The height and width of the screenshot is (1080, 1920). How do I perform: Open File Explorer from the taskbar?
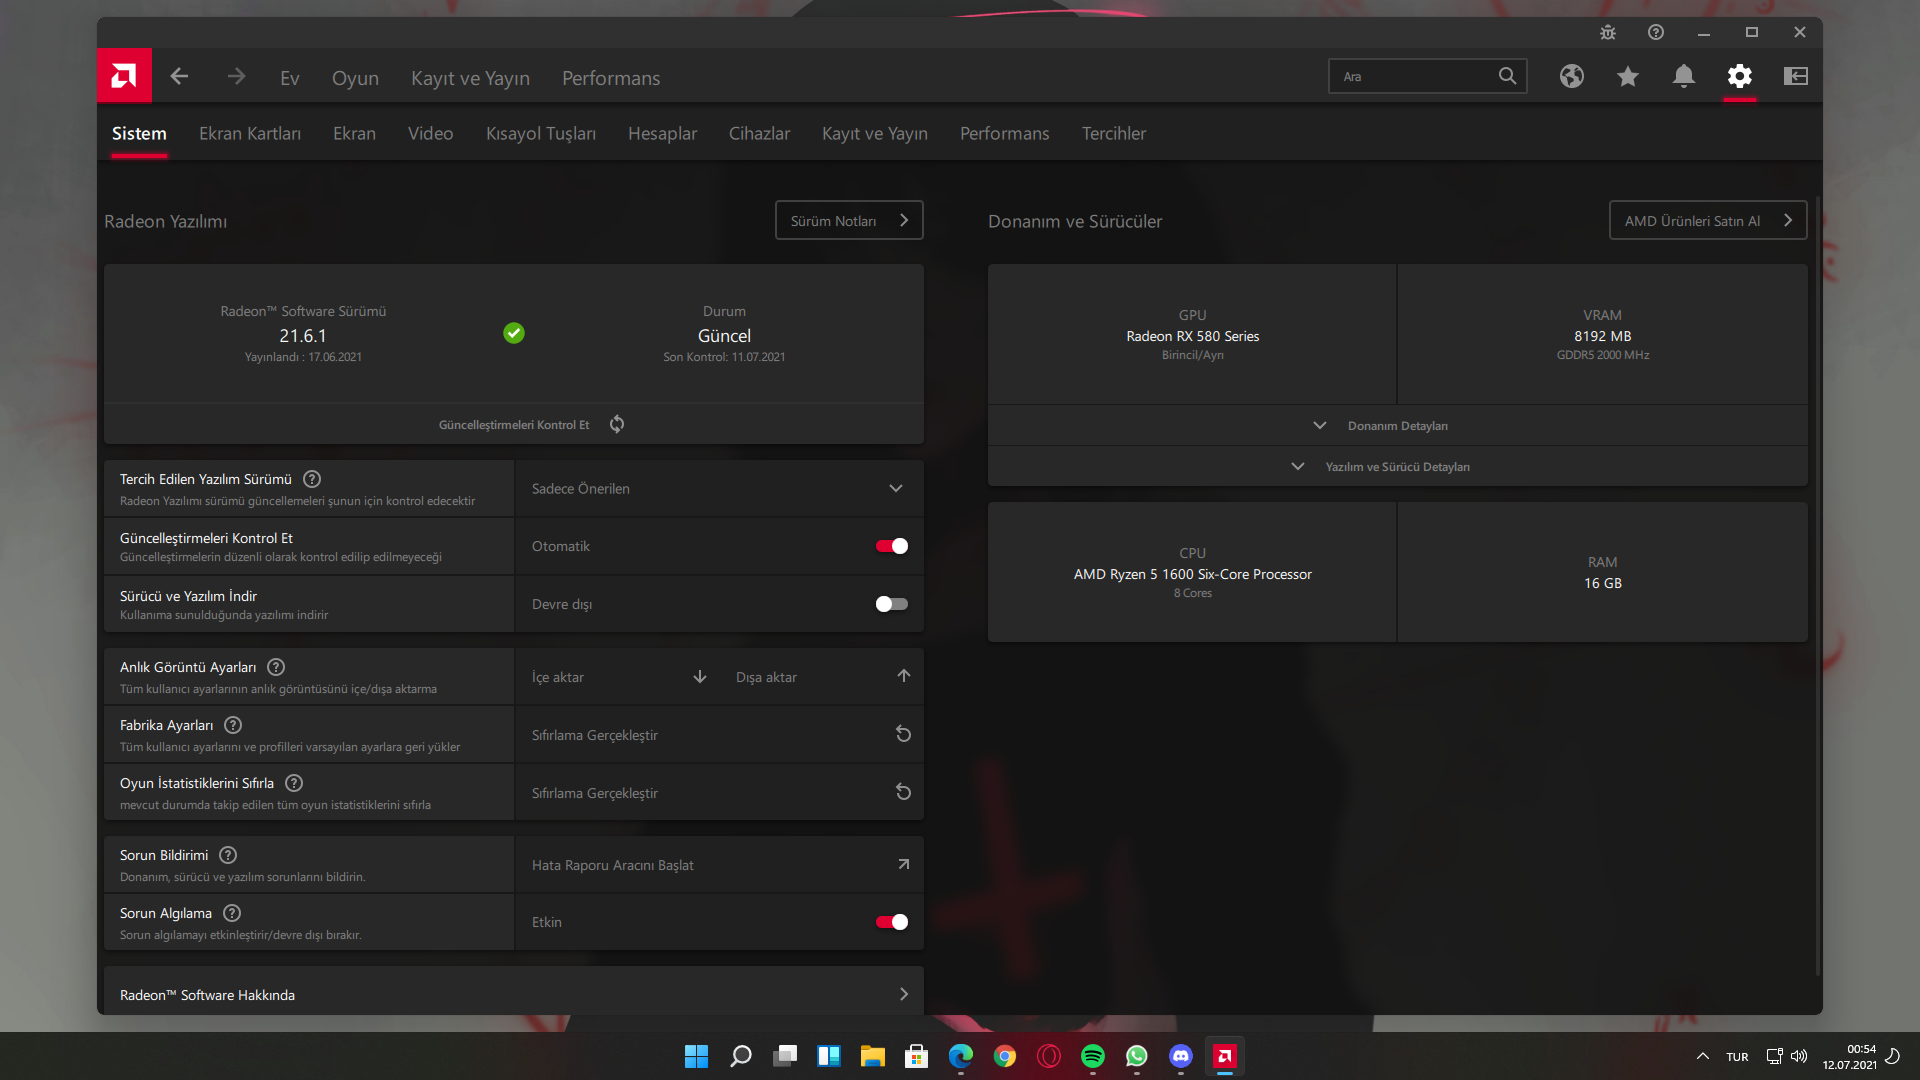tap(873, 1056)
